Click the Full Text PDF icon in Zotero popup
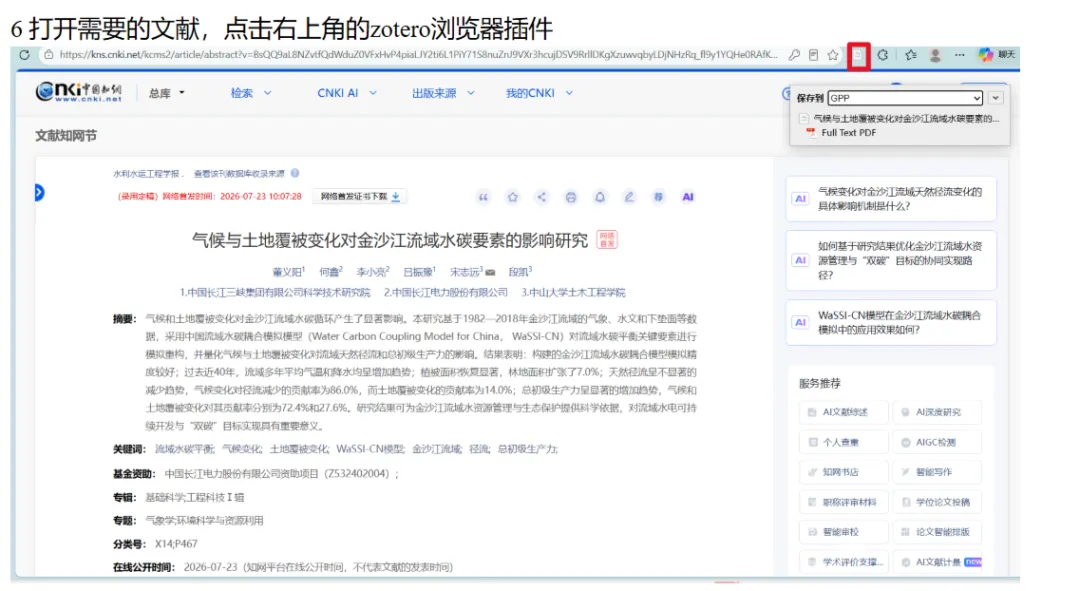 tap(811, 133)
